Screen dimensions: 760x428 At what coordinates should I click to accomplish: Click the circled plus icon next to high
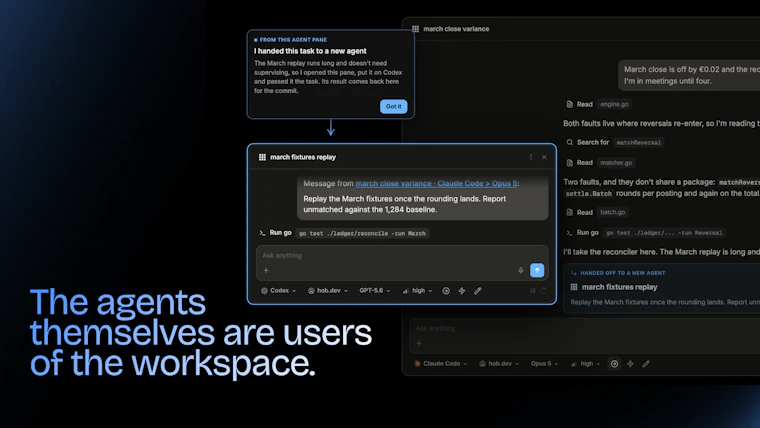pos(446,291)
